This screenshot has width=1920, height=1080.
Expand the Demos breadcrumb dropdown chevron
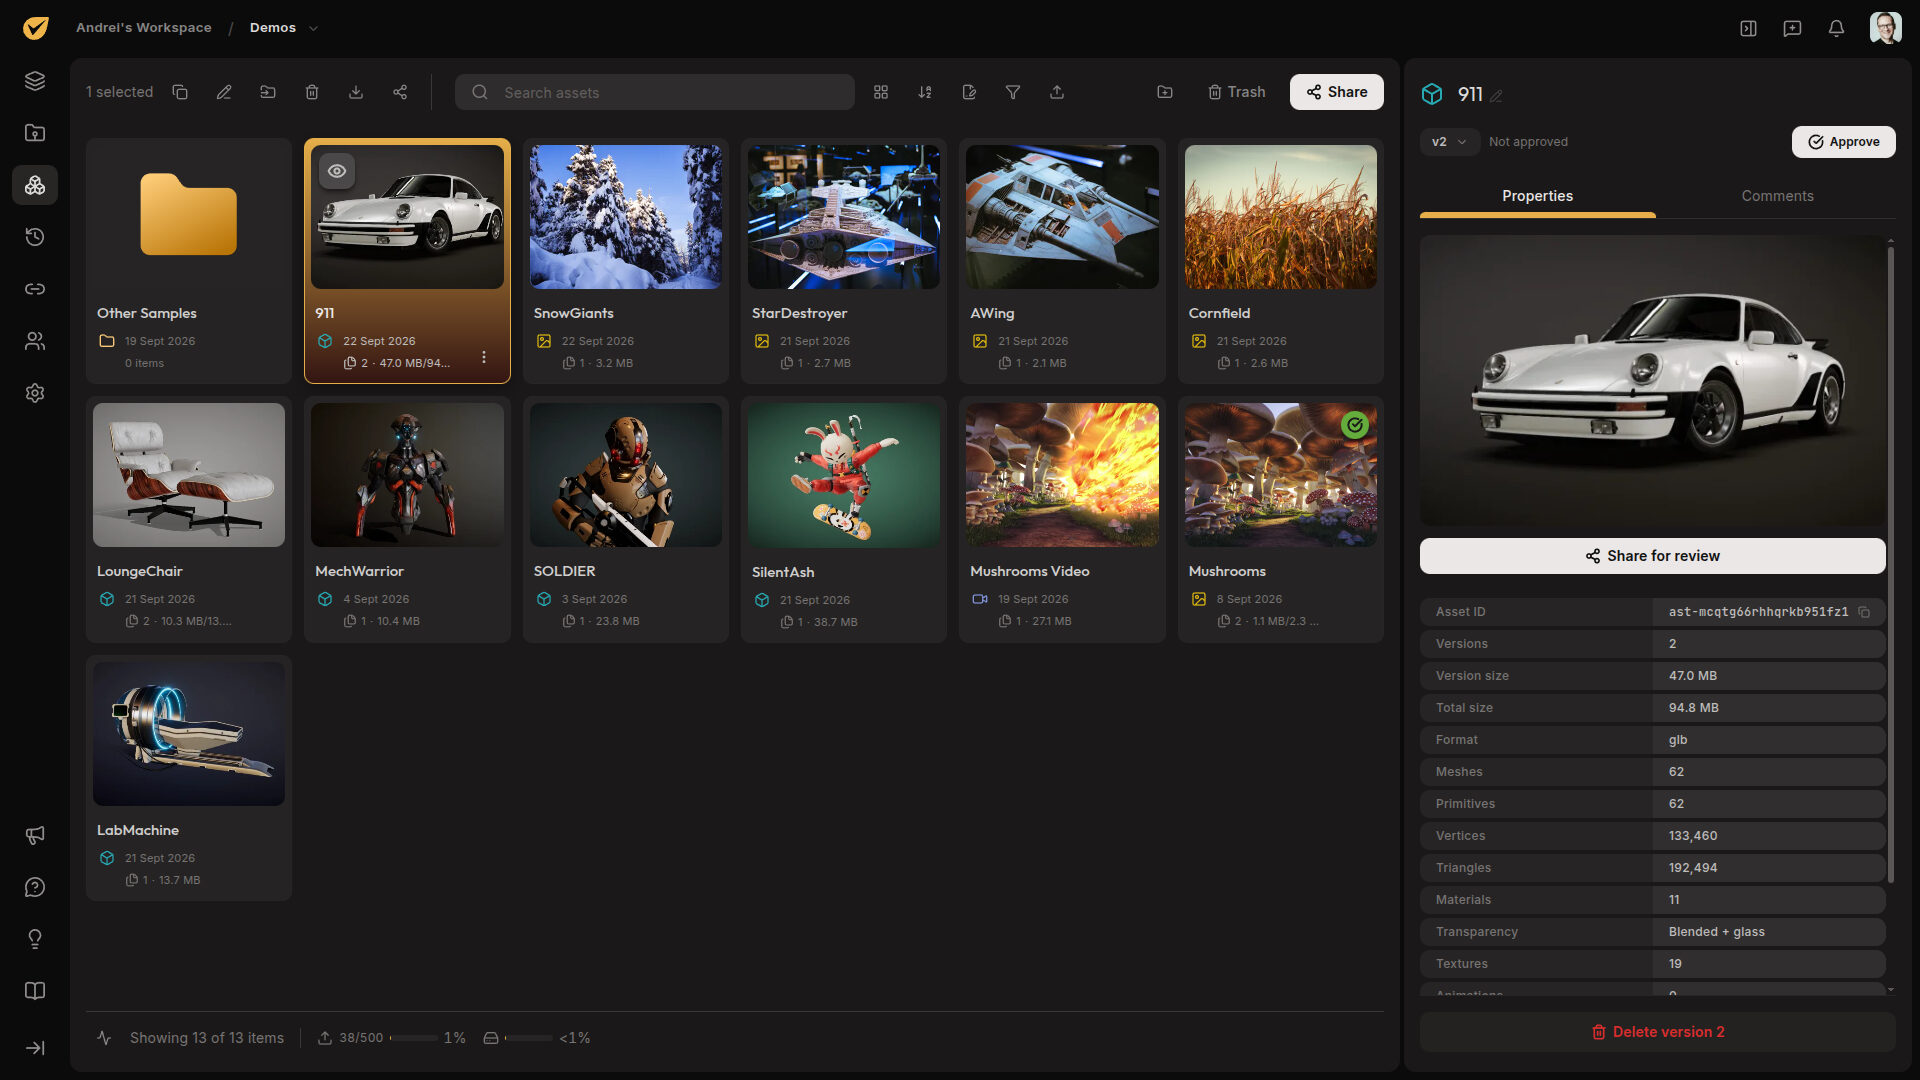tap(313, 28)
